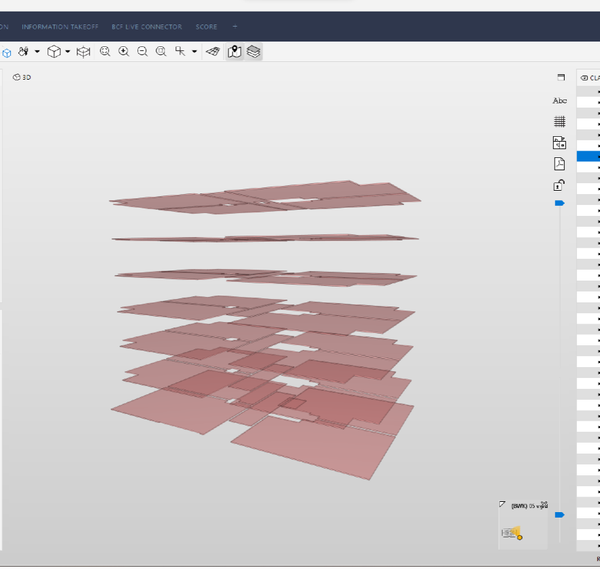600x570 pixels.
Task: Click the zoom out magnifier icon
Action: click(143, 52)
